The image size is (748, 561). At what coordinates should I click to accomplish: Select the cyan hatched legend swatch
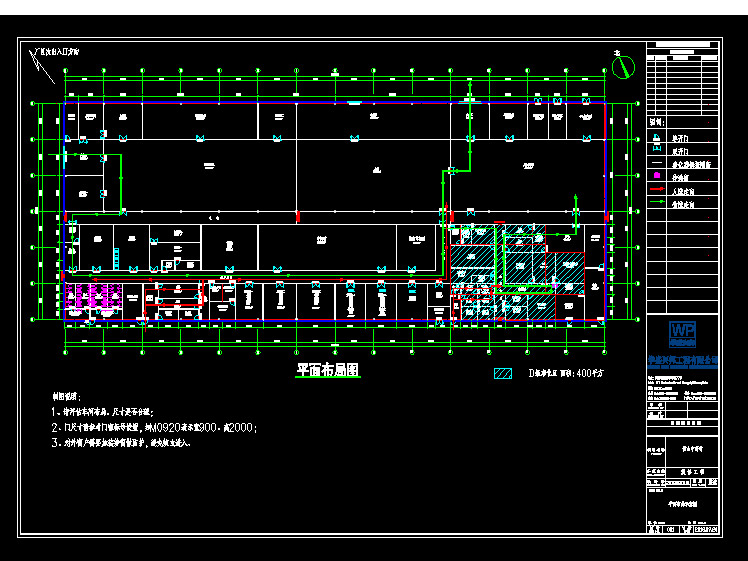(x=504, y=373)
